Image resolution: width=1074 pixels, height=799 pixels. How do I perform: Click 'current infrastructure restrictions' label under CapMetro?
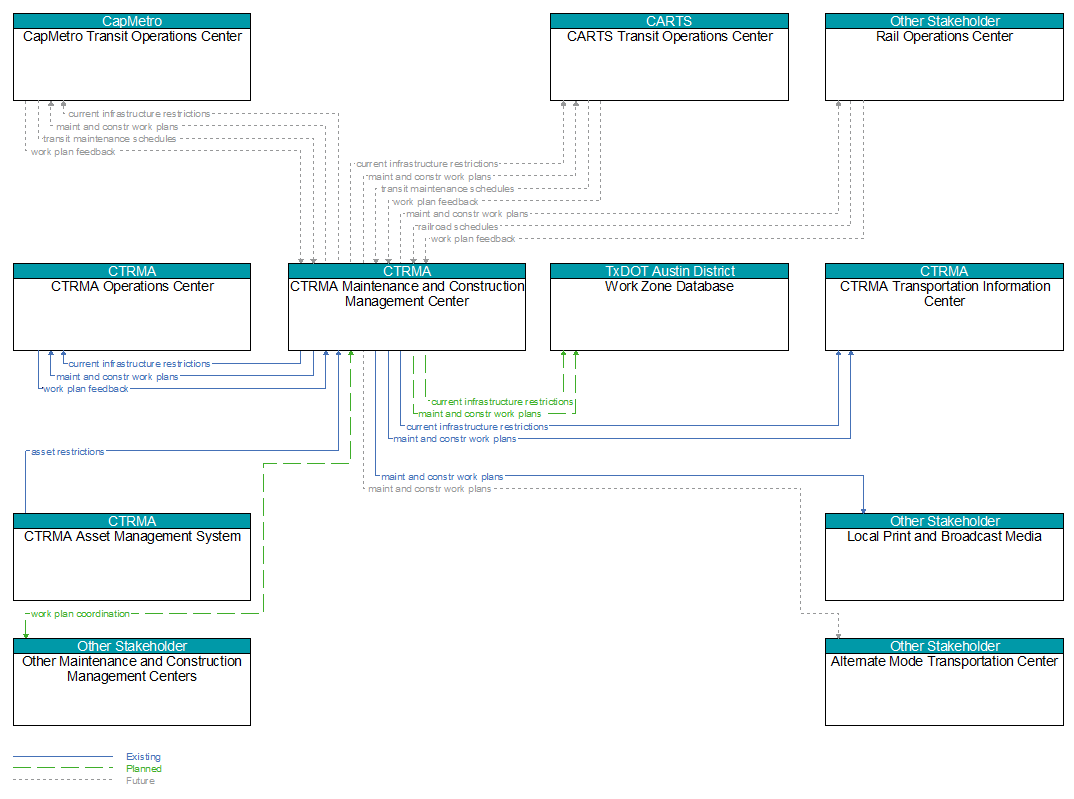139,114
